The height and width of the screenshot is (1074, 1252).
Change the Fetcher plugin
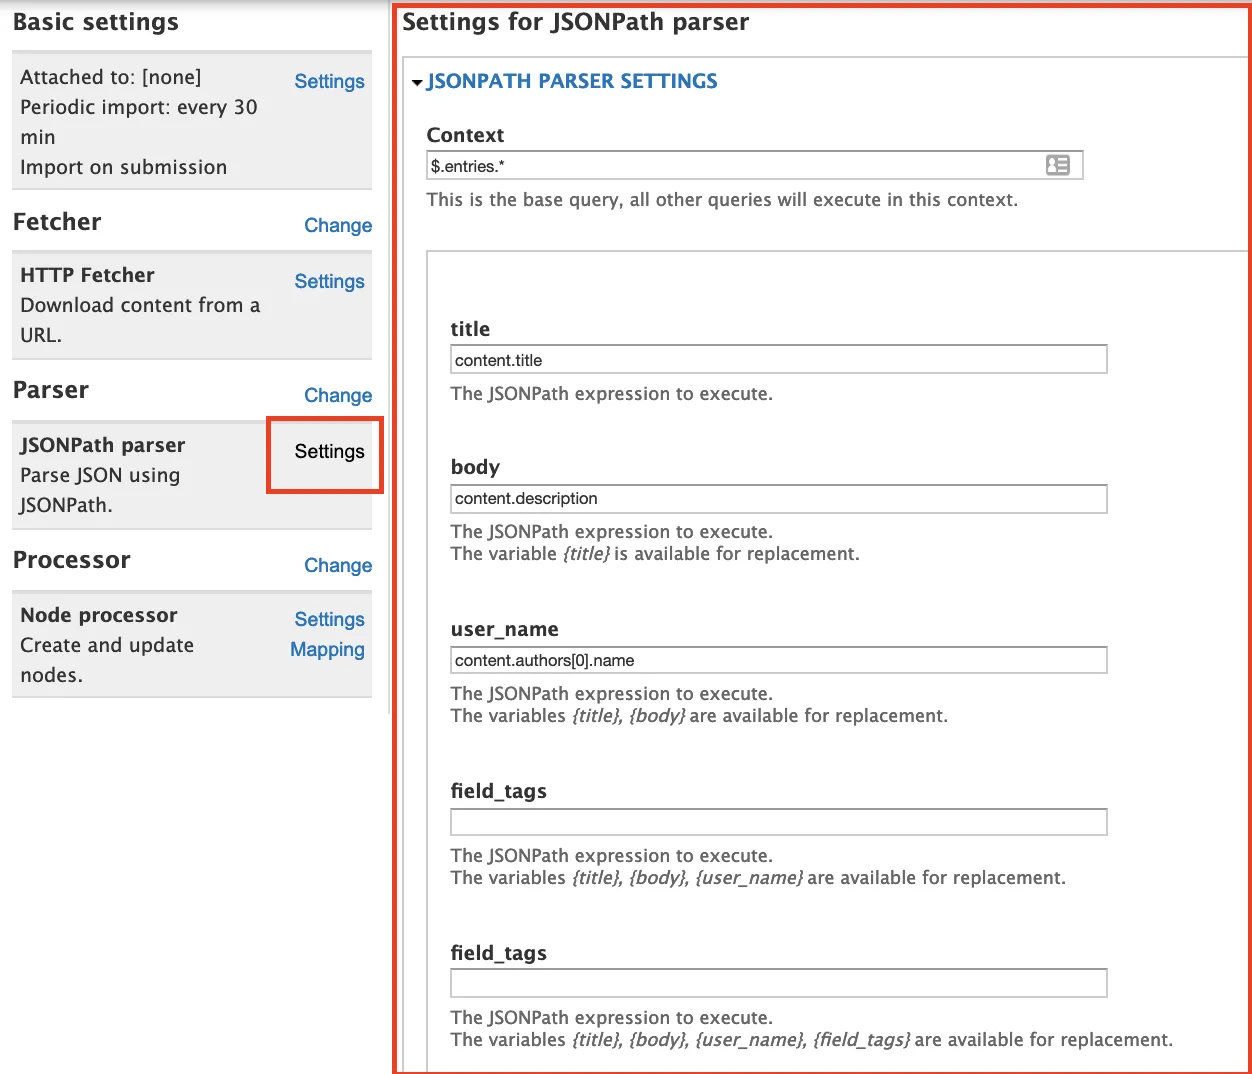[x=338, y=225]
